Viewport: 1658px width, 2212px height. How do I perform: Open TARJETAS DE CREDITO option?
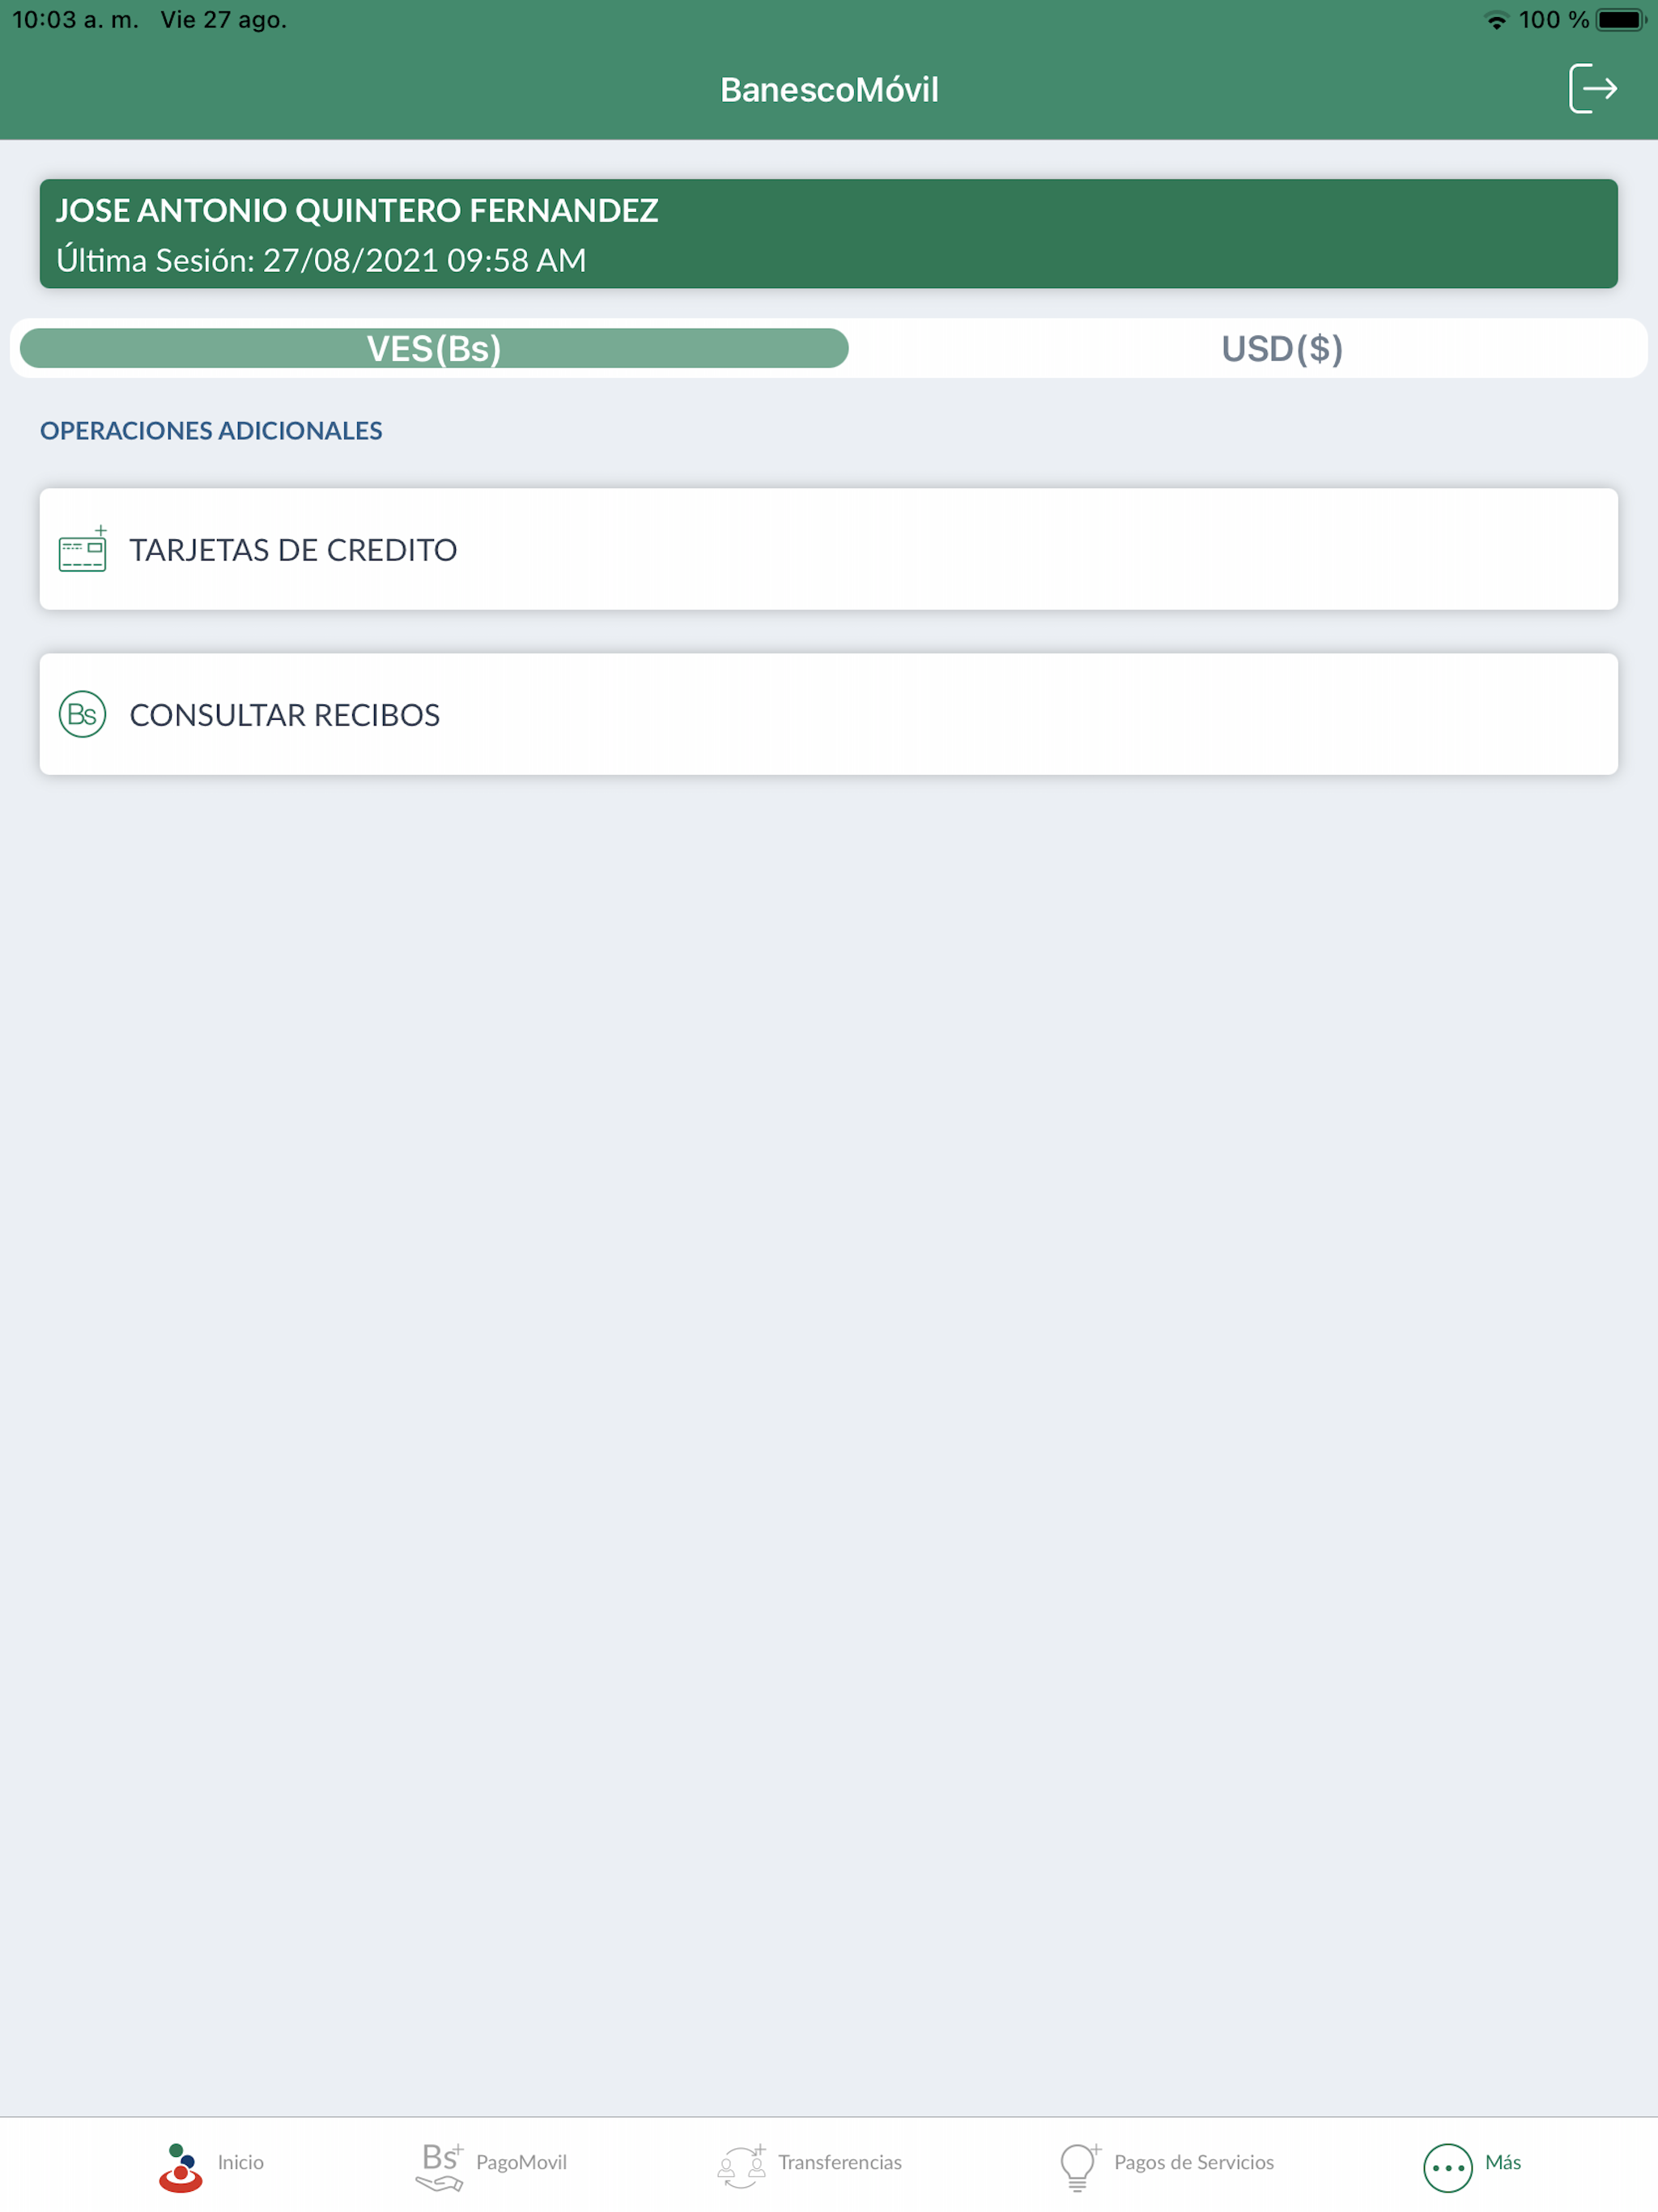pos(292,549)
